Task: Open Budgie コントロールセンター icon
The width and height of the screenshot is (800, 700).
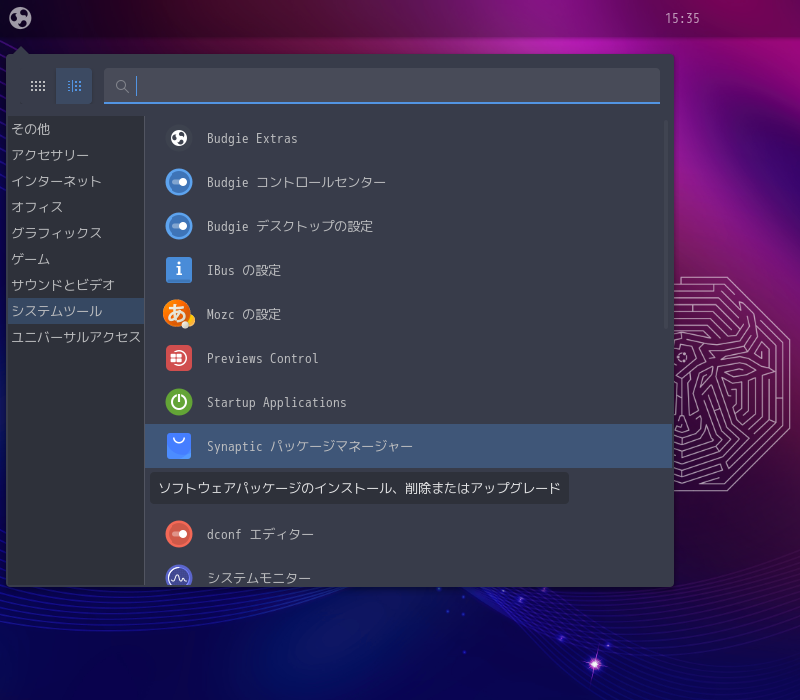Action: [x=179, y=182]
